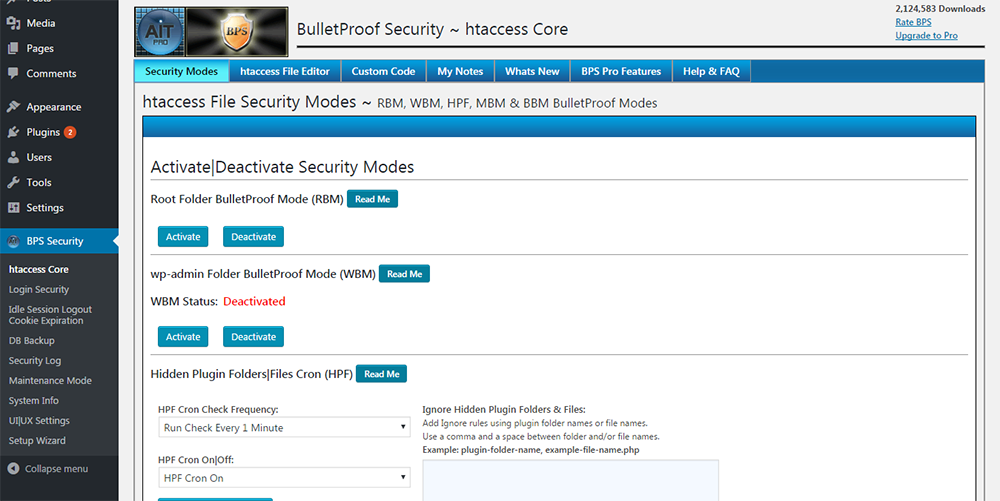
Task: Click the Media icon in sidebar
Action: click(13, 23)
